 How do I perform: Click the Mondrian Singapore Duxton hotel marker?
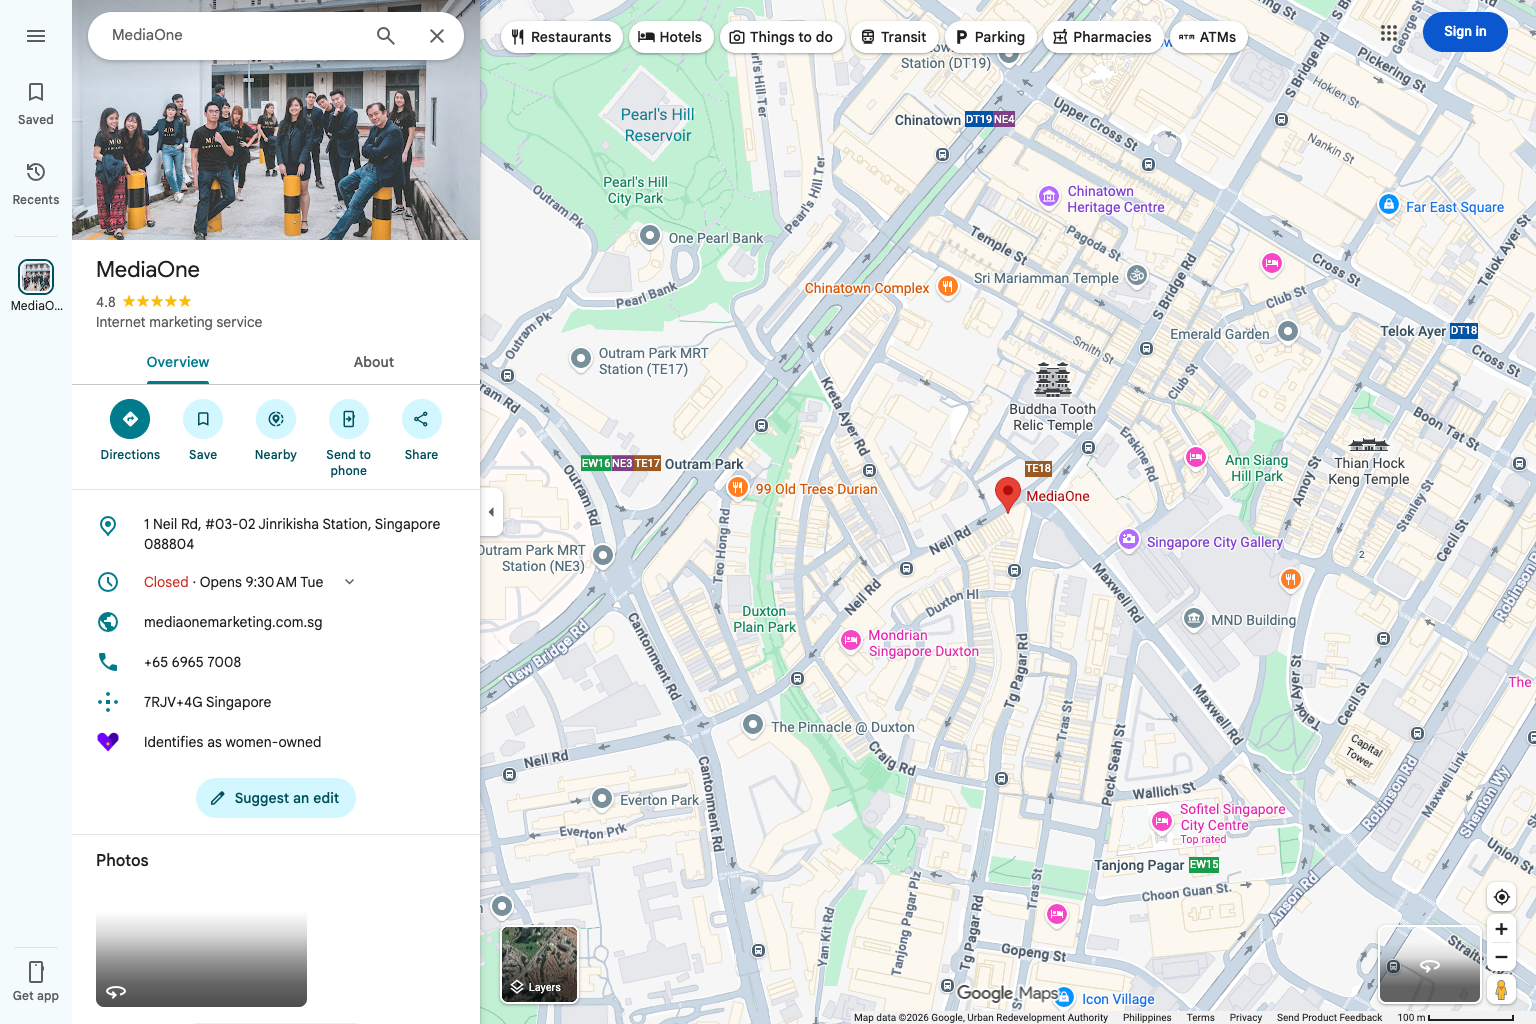(x=851, y=641)
